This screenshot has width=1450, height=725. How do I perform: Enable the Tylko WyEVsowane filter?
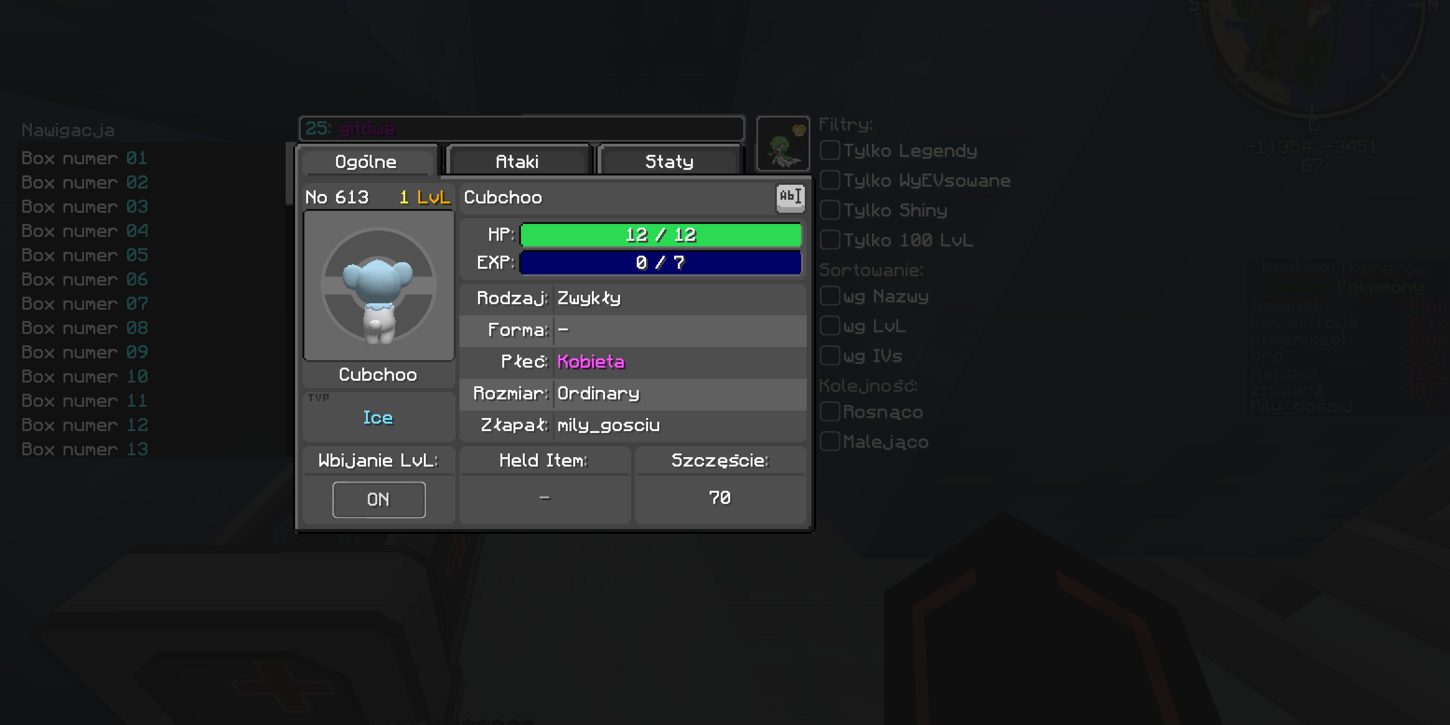(x=830, y=181)
